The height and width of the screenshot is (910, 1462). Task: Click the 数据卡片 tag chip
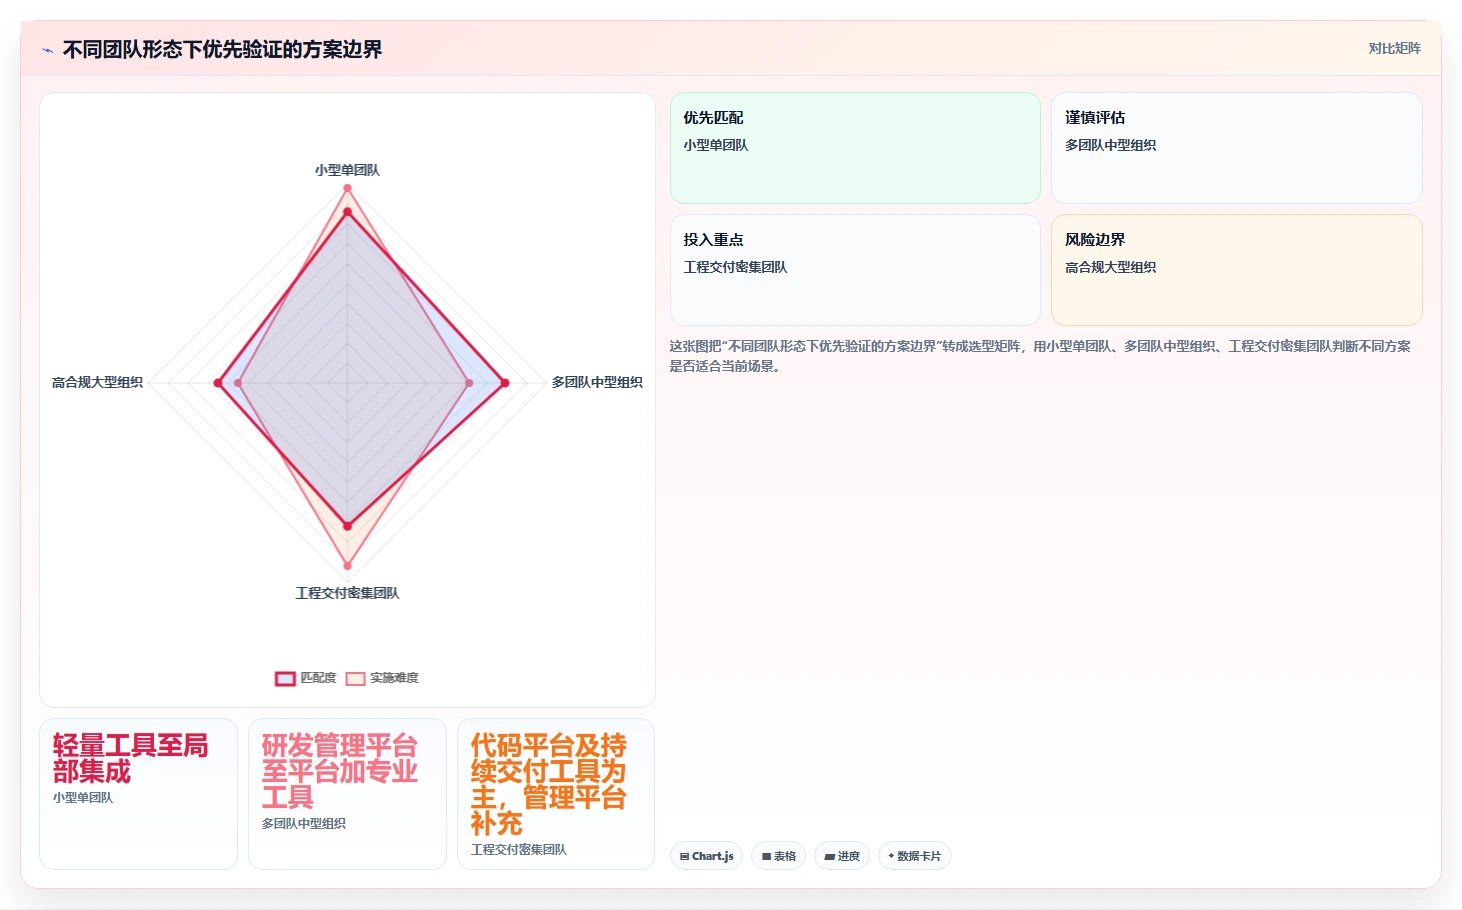(914, 856)
